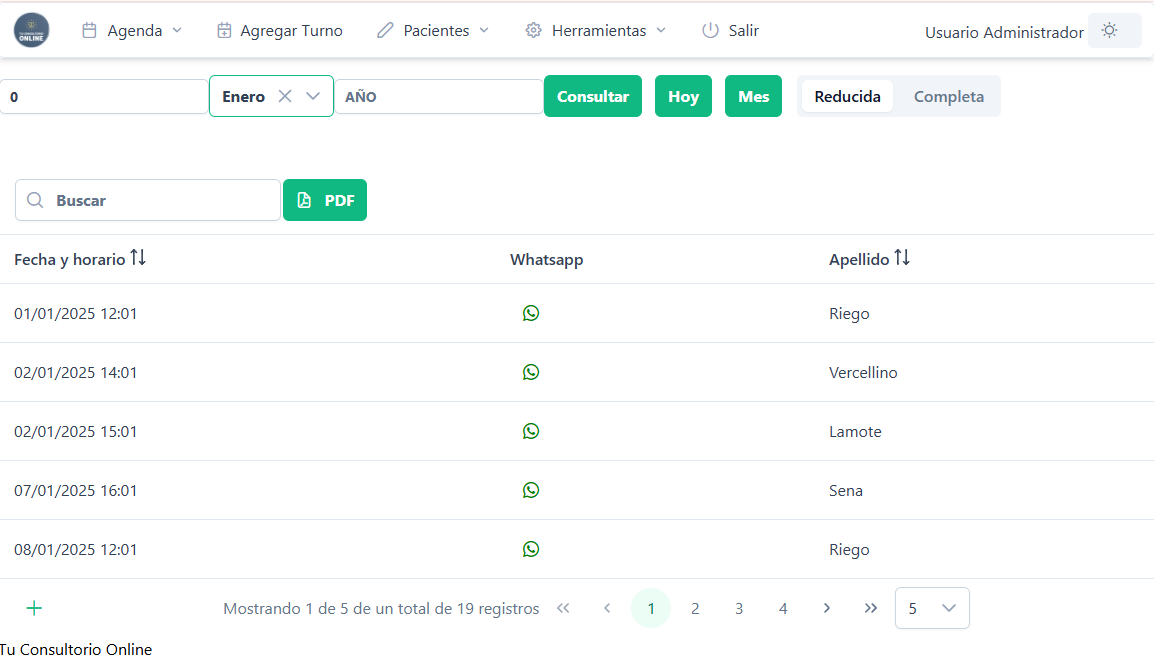Open rows-per-page dropdown showing 5
Image resolution: width=1154 pixels, height=668 pixels.
[x=931, y=608]
